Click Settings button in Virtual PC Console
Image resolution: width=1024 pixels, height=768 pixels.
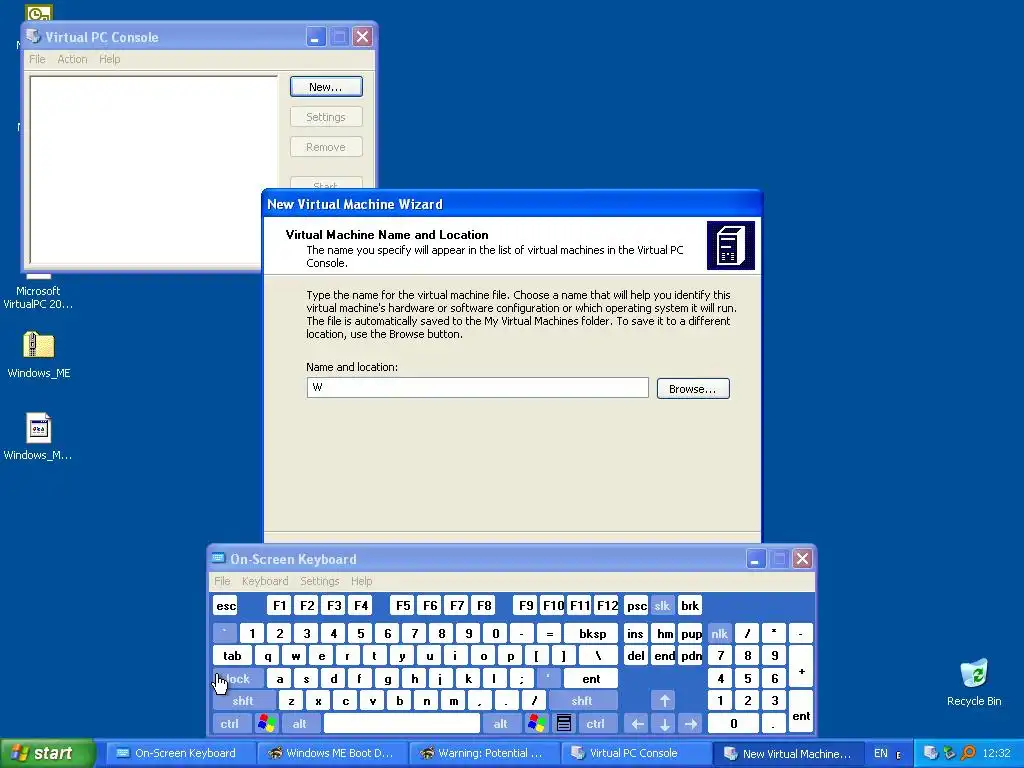326,117
